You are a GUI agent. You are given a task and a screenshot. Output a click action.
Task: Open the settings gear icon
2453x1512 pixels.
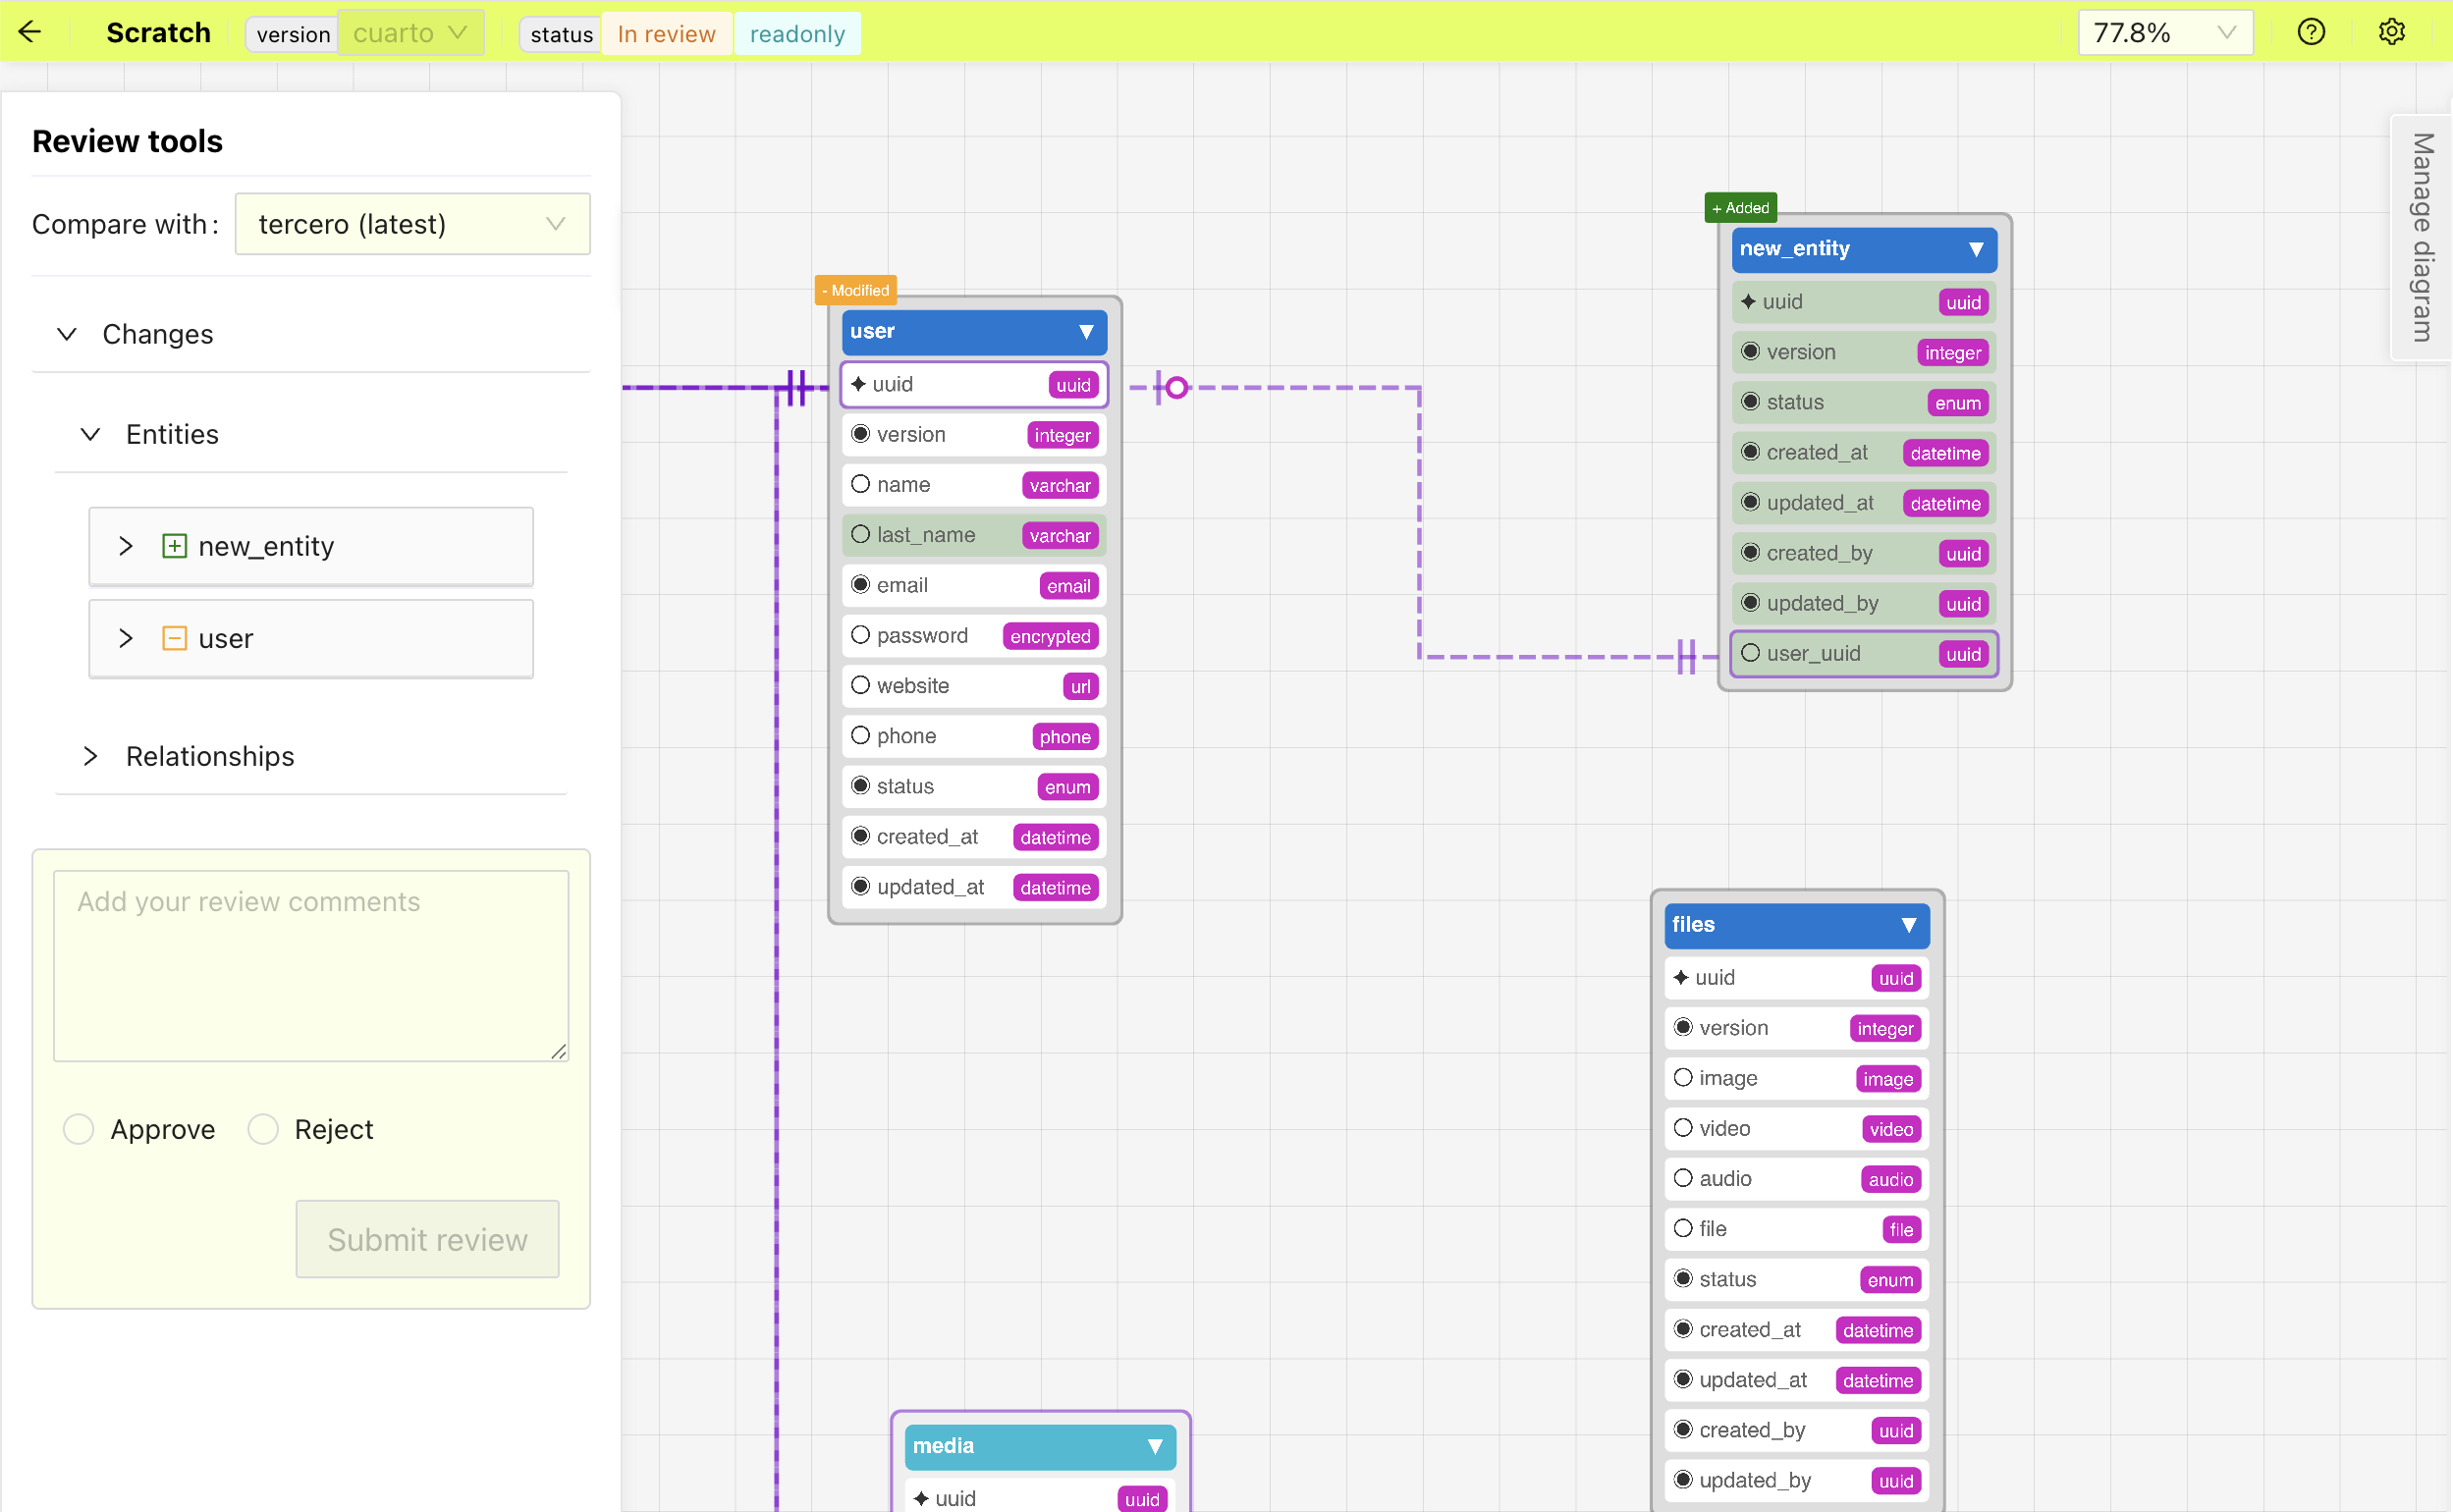(2391, 32)
